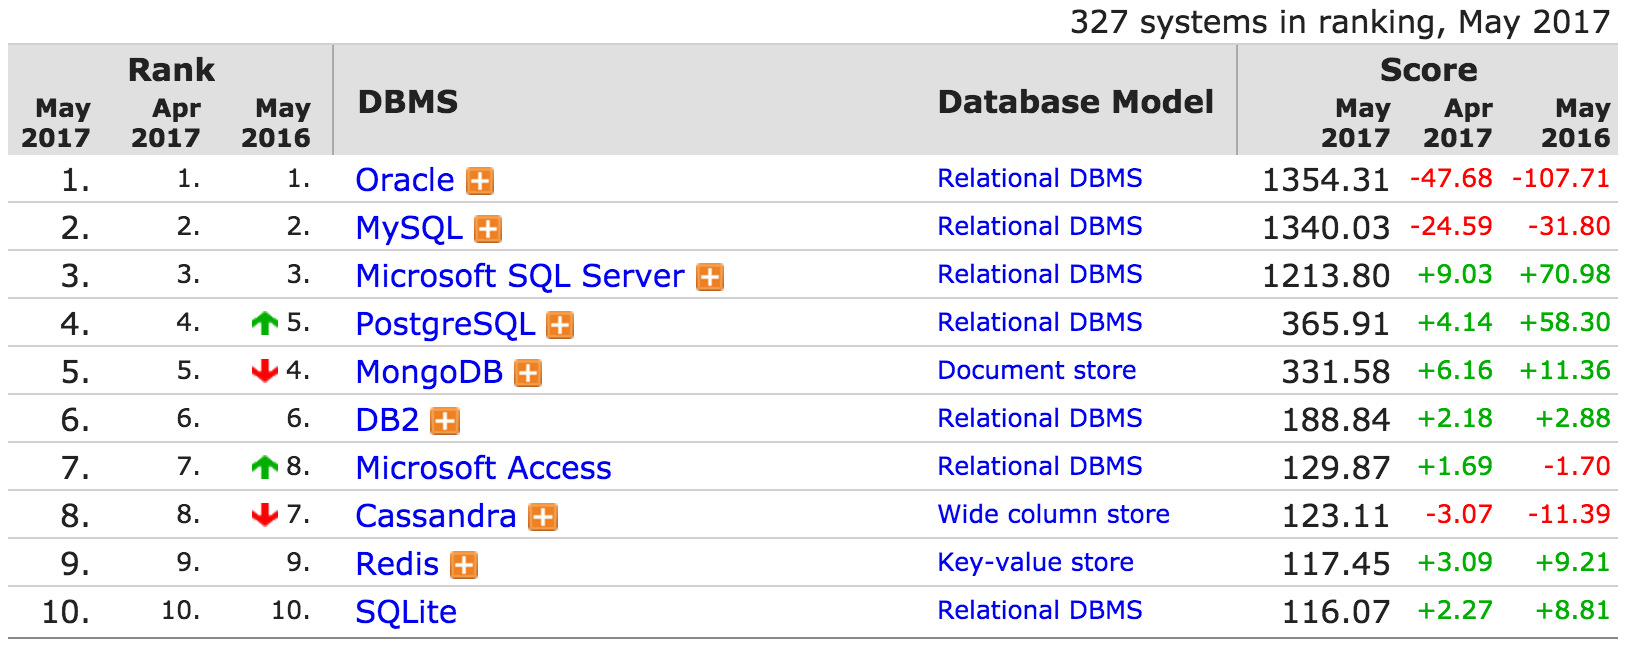Click Oracle's score value 1354.31

click(x=1326, y=180)
